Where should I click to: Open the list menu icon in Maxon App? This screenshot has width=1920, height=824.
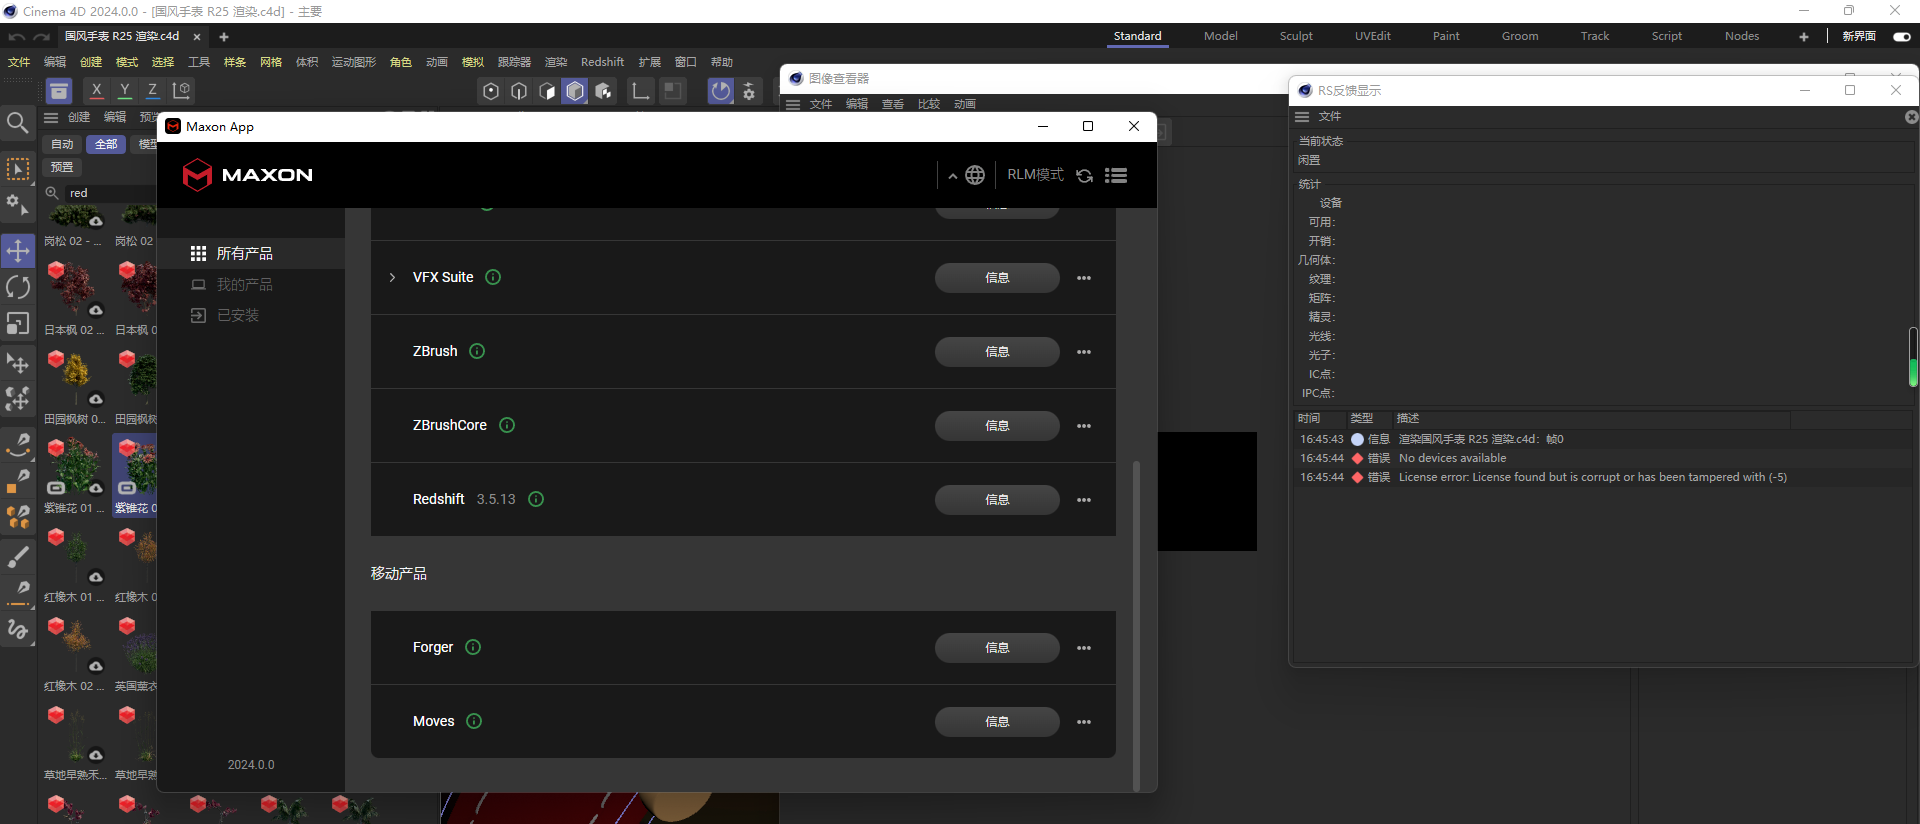tap(1116, 176)
